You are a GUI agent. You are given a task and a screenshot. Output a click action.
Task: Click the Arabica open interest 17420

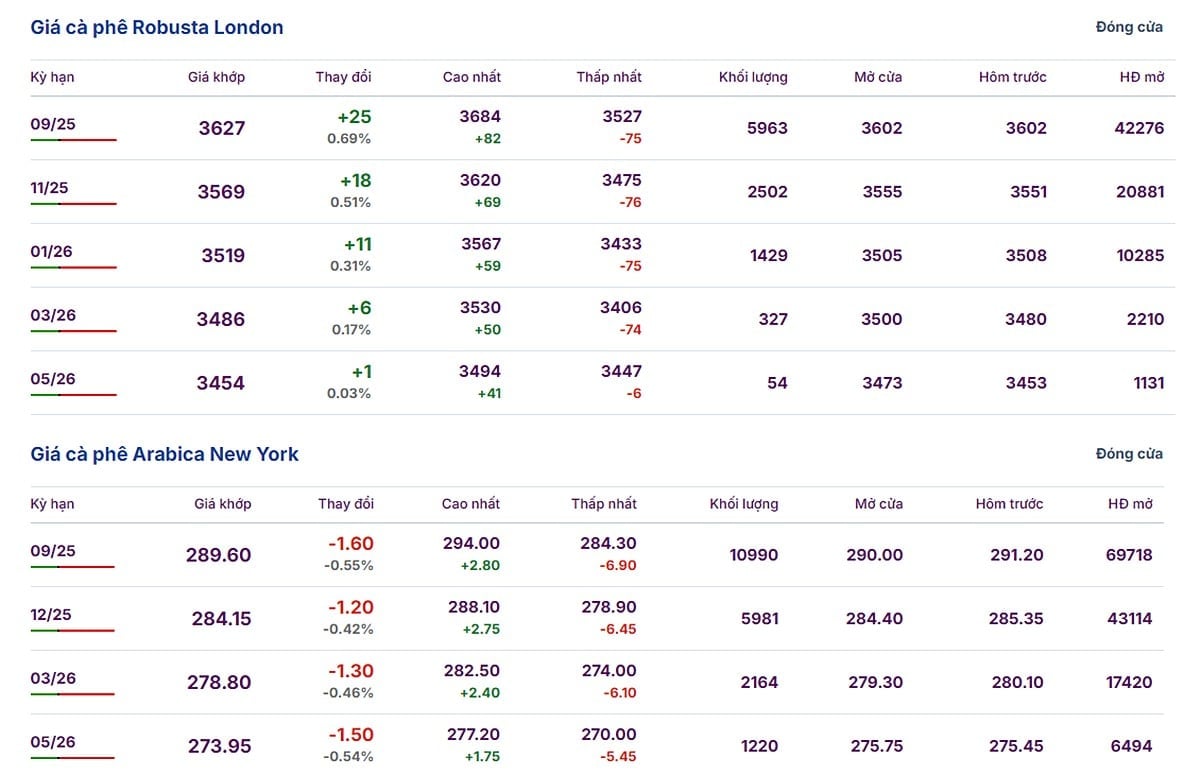(x=1127, y=683)
